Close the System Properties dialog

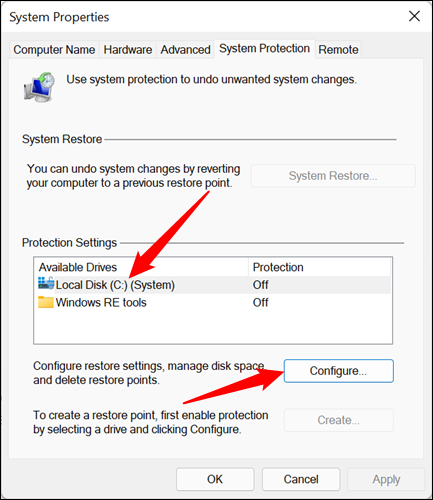coord(414,16)
